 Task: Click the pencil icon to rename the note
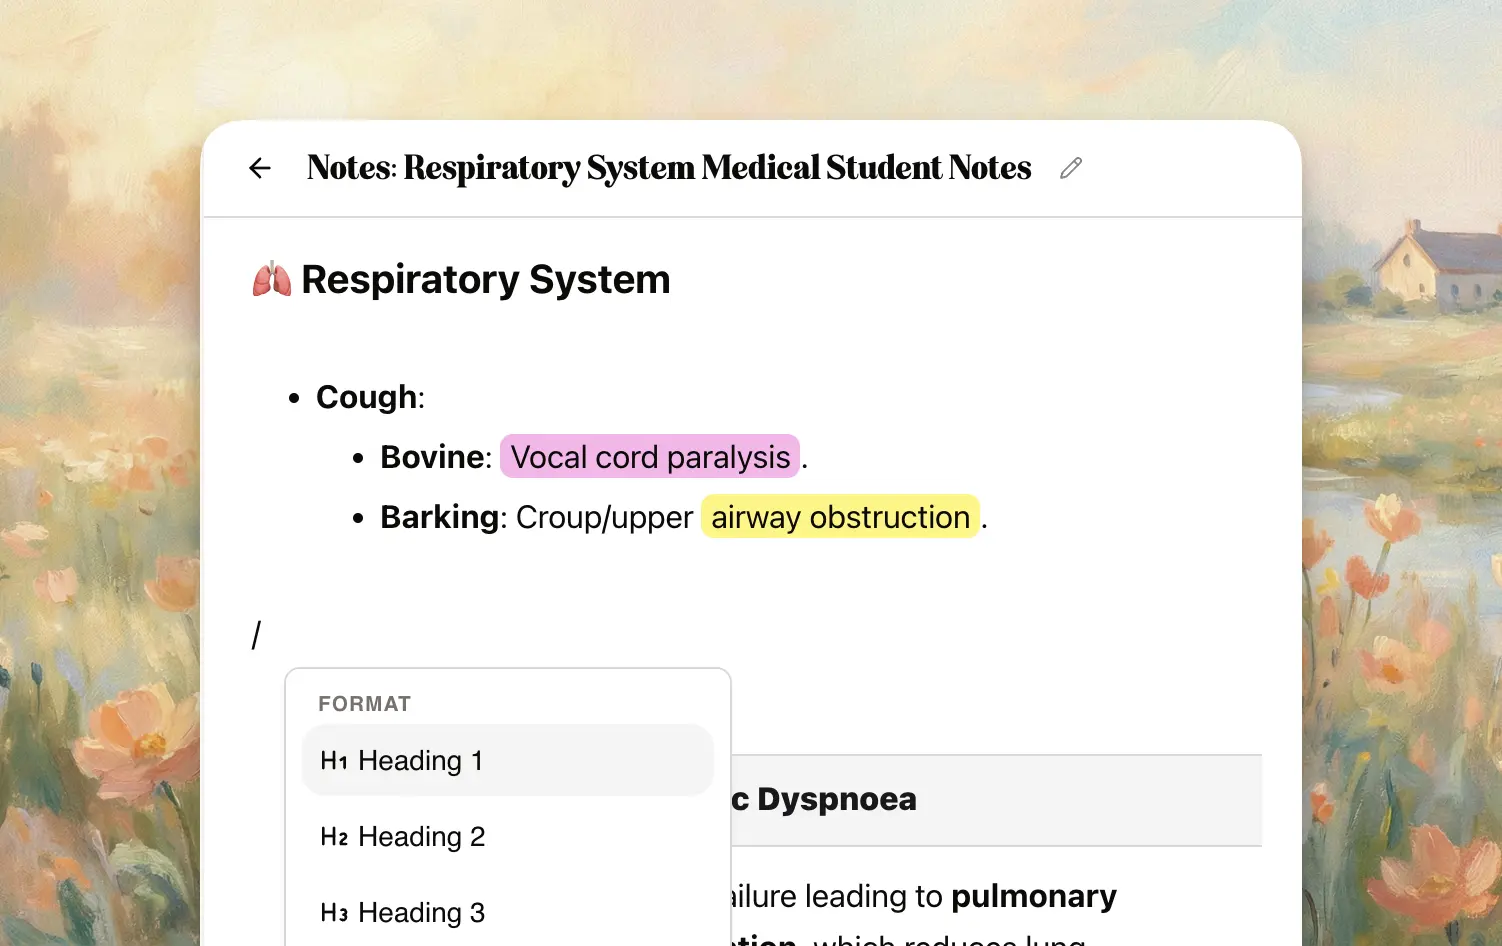coord(1070,167)
